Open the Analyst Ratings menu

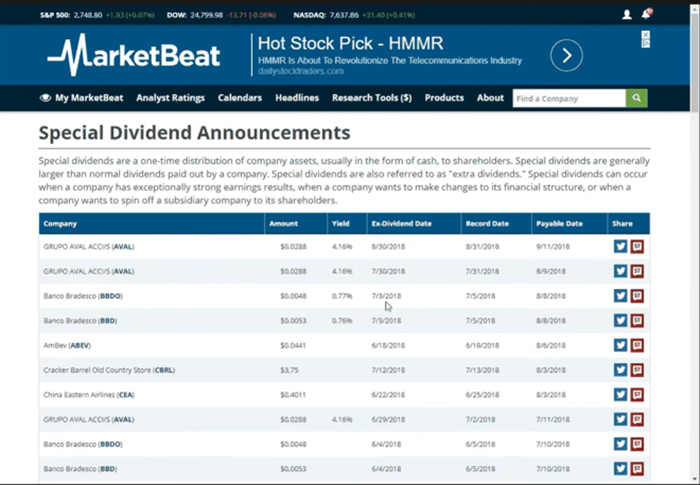click(170, 98)
